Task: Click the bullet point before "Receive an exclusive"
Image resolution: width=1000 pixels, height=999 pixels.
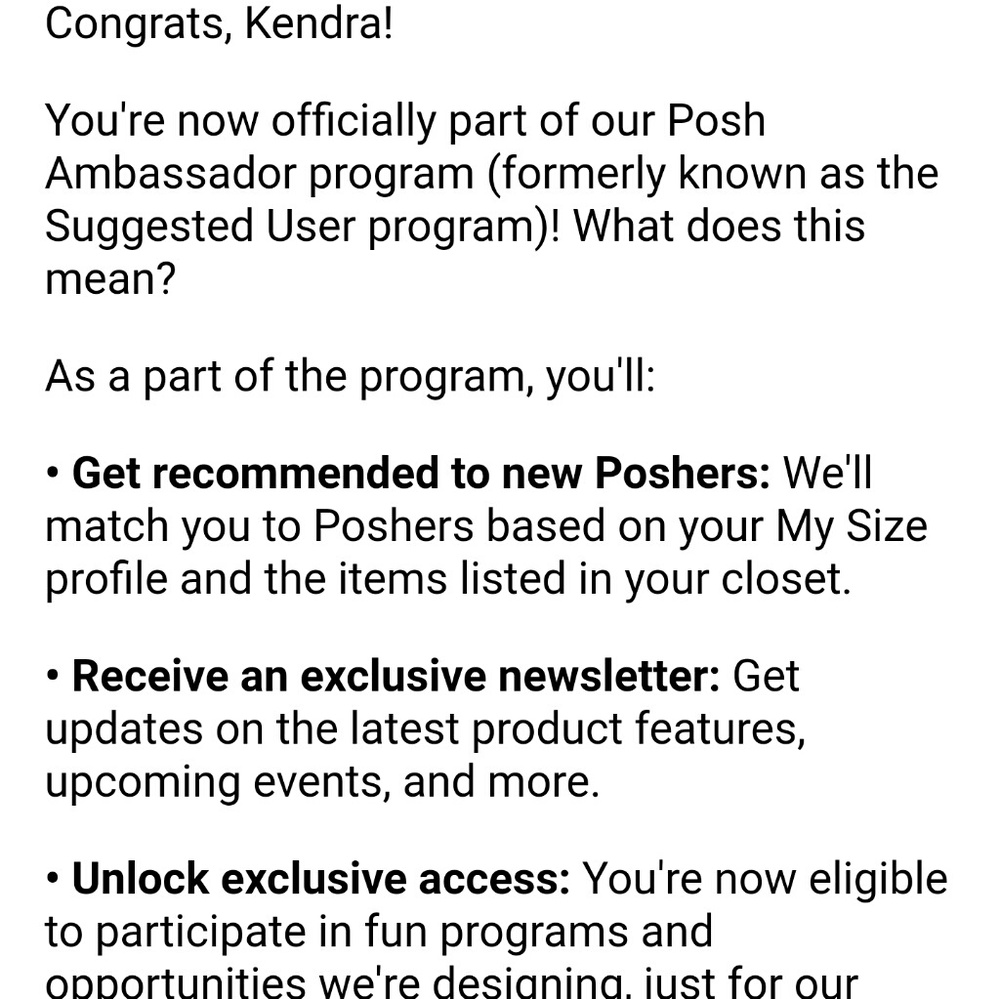Action: 54,677
